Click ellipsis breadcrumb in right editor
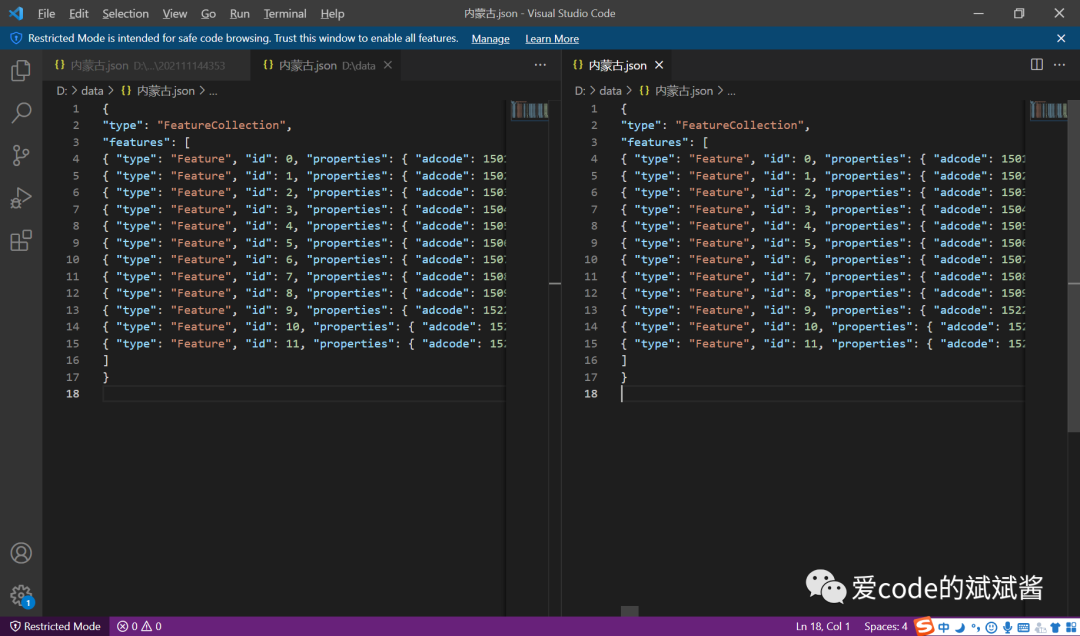The image size is (1080, 636). 731,91
